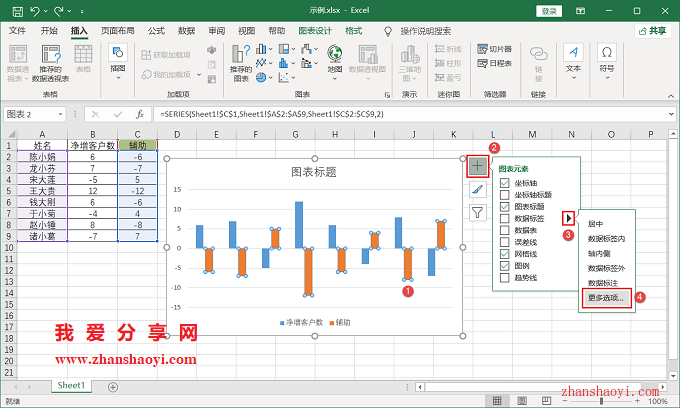Switch to Page Layout view in status bar

point(522,401)
